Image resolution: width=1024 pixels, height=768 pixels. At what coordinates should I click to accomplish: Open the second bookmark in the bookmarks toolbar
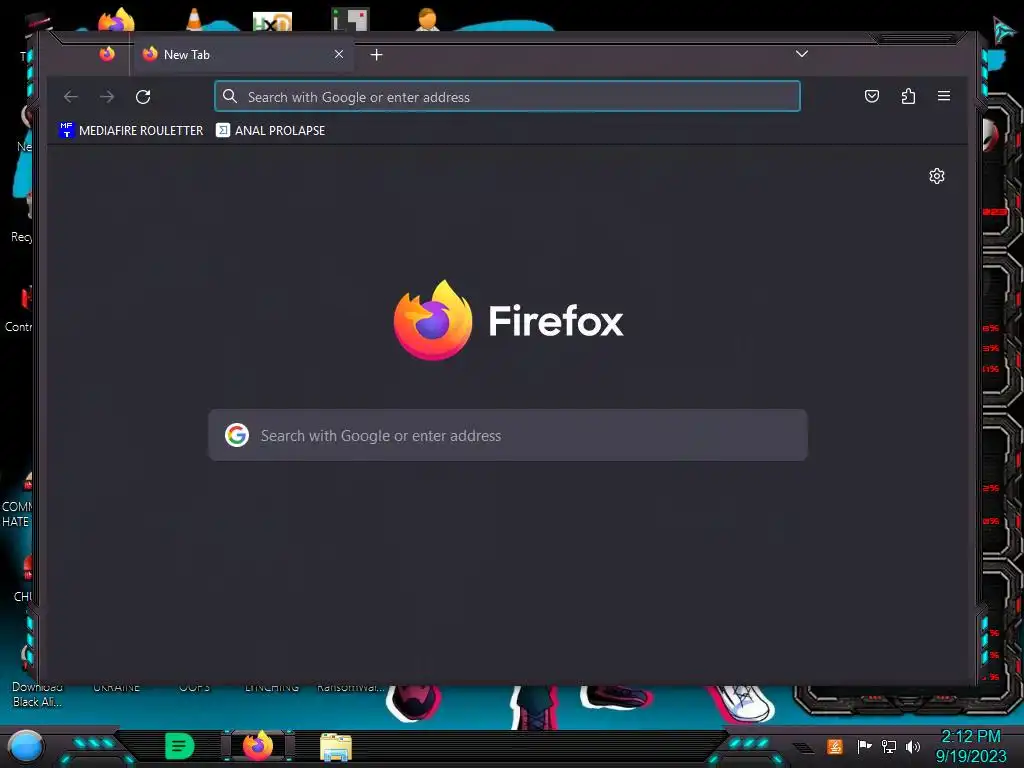point(271,131)
